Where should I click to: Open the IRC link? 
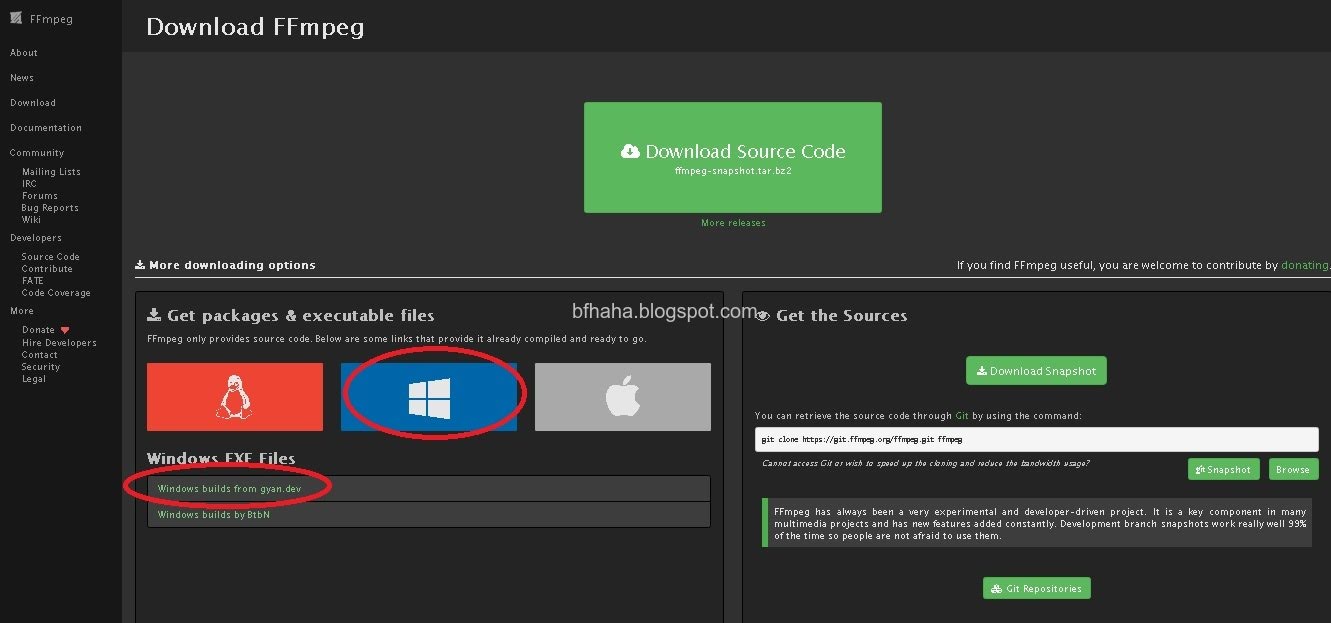(29, 184)
